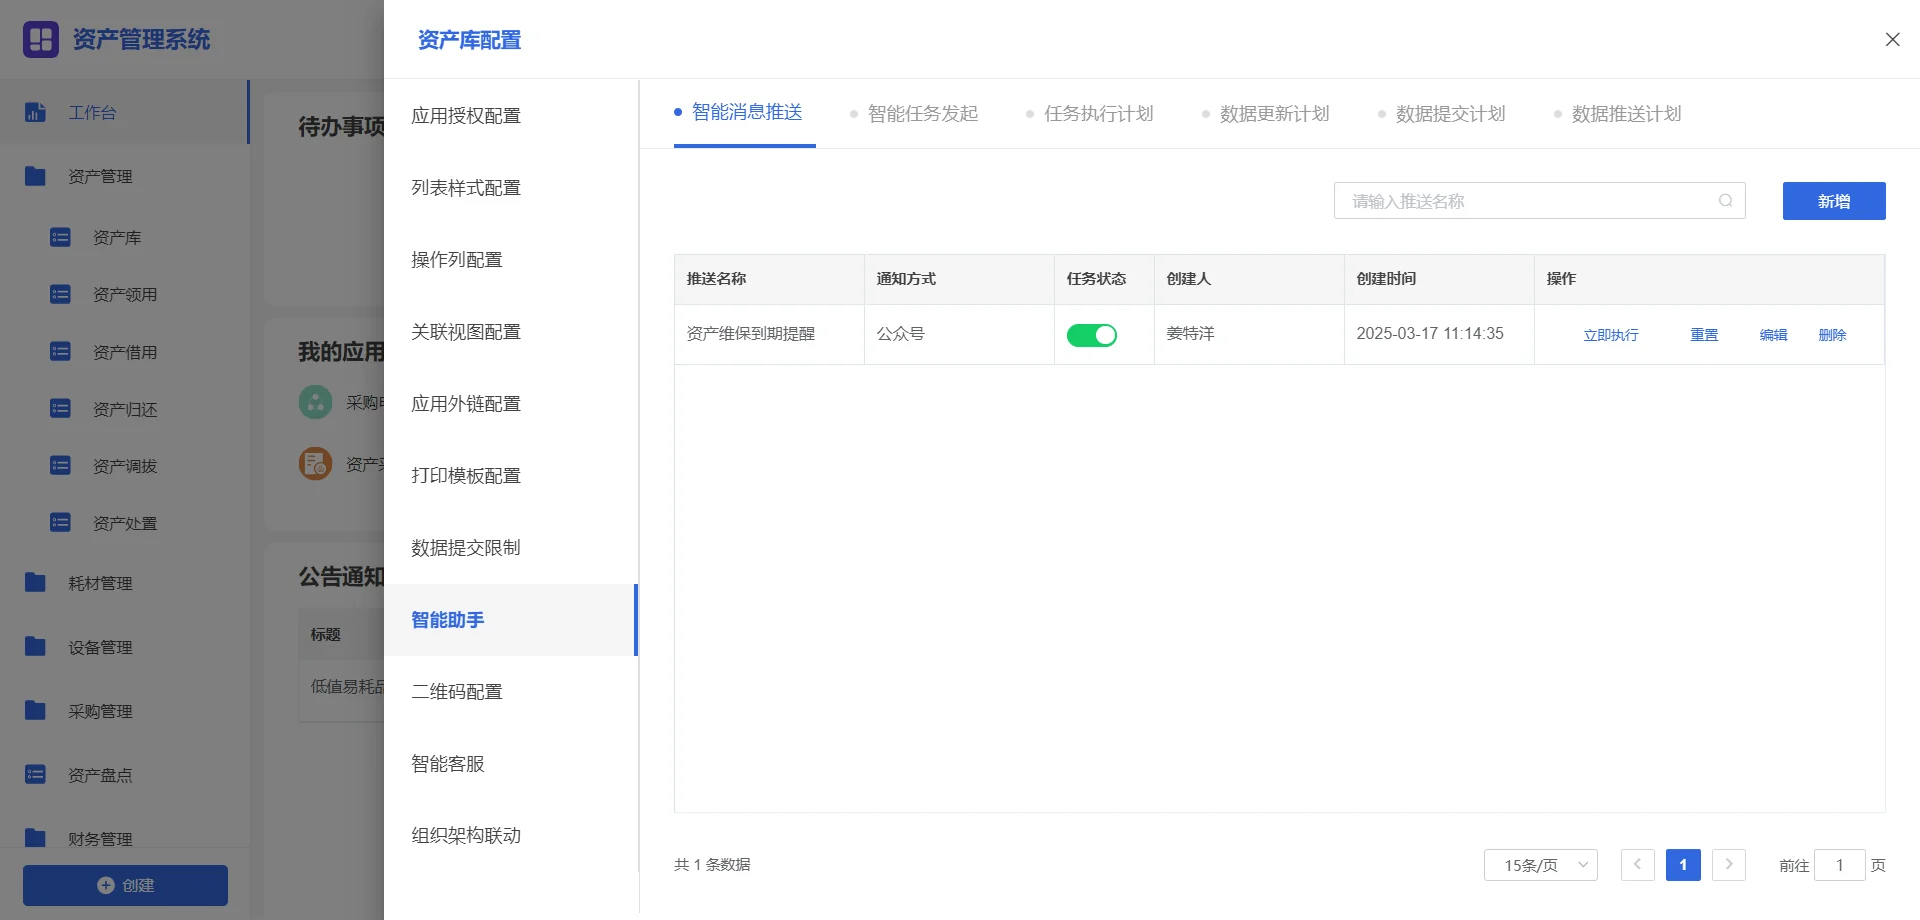Open the 数据更新计划 tab
This screenshot has height=920, width=1920.
pos(1266,114)
